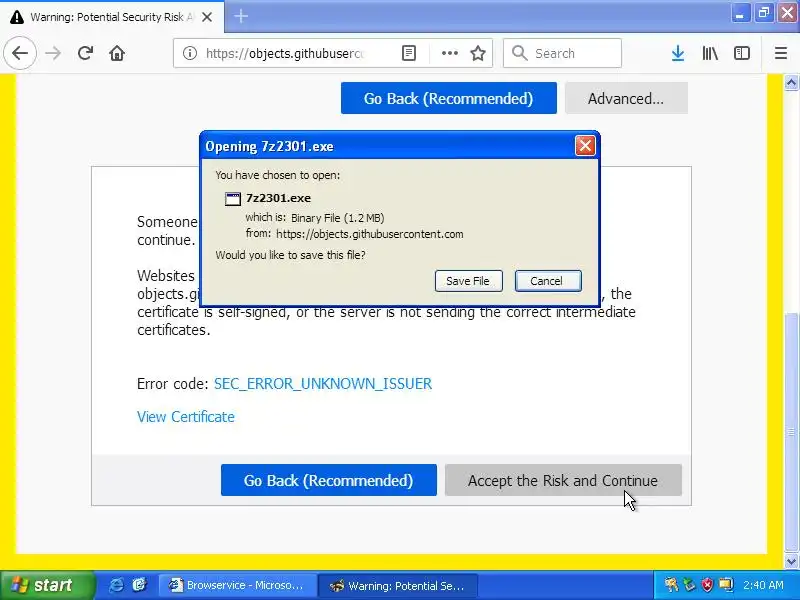The height and width of the screenshot is (600, 800).
Task: Switch to Browservice - Microso... taskbar window
Action: pyautogui.click(x=237, y=585)
